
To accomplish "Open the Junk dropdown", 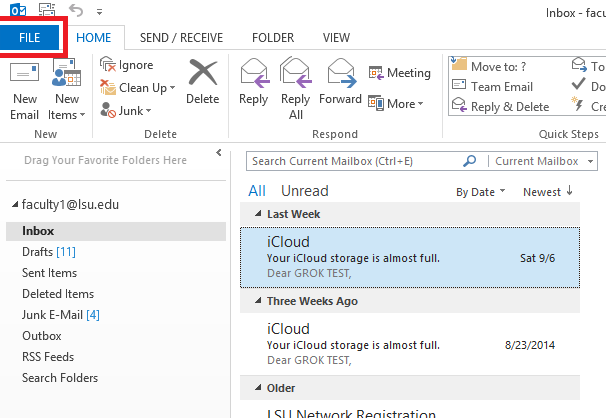I will point(126,111).
